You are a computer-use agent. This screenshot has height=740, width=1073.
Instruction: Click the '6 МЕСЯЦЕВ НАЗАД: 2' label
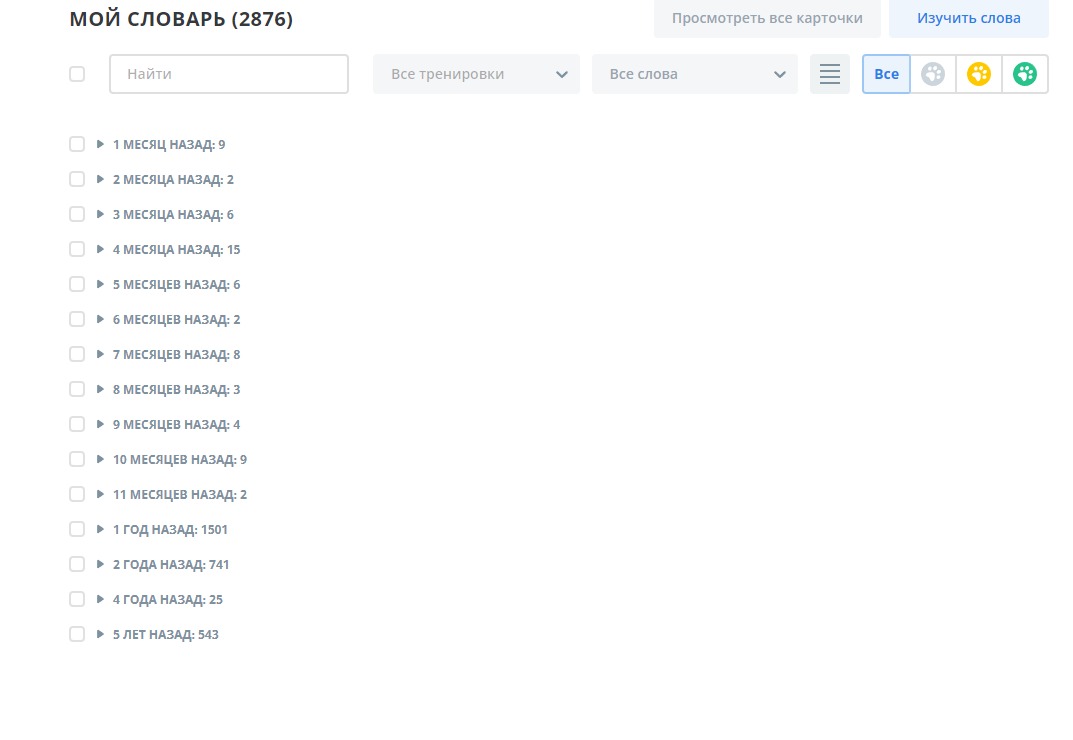pos(177,320)
